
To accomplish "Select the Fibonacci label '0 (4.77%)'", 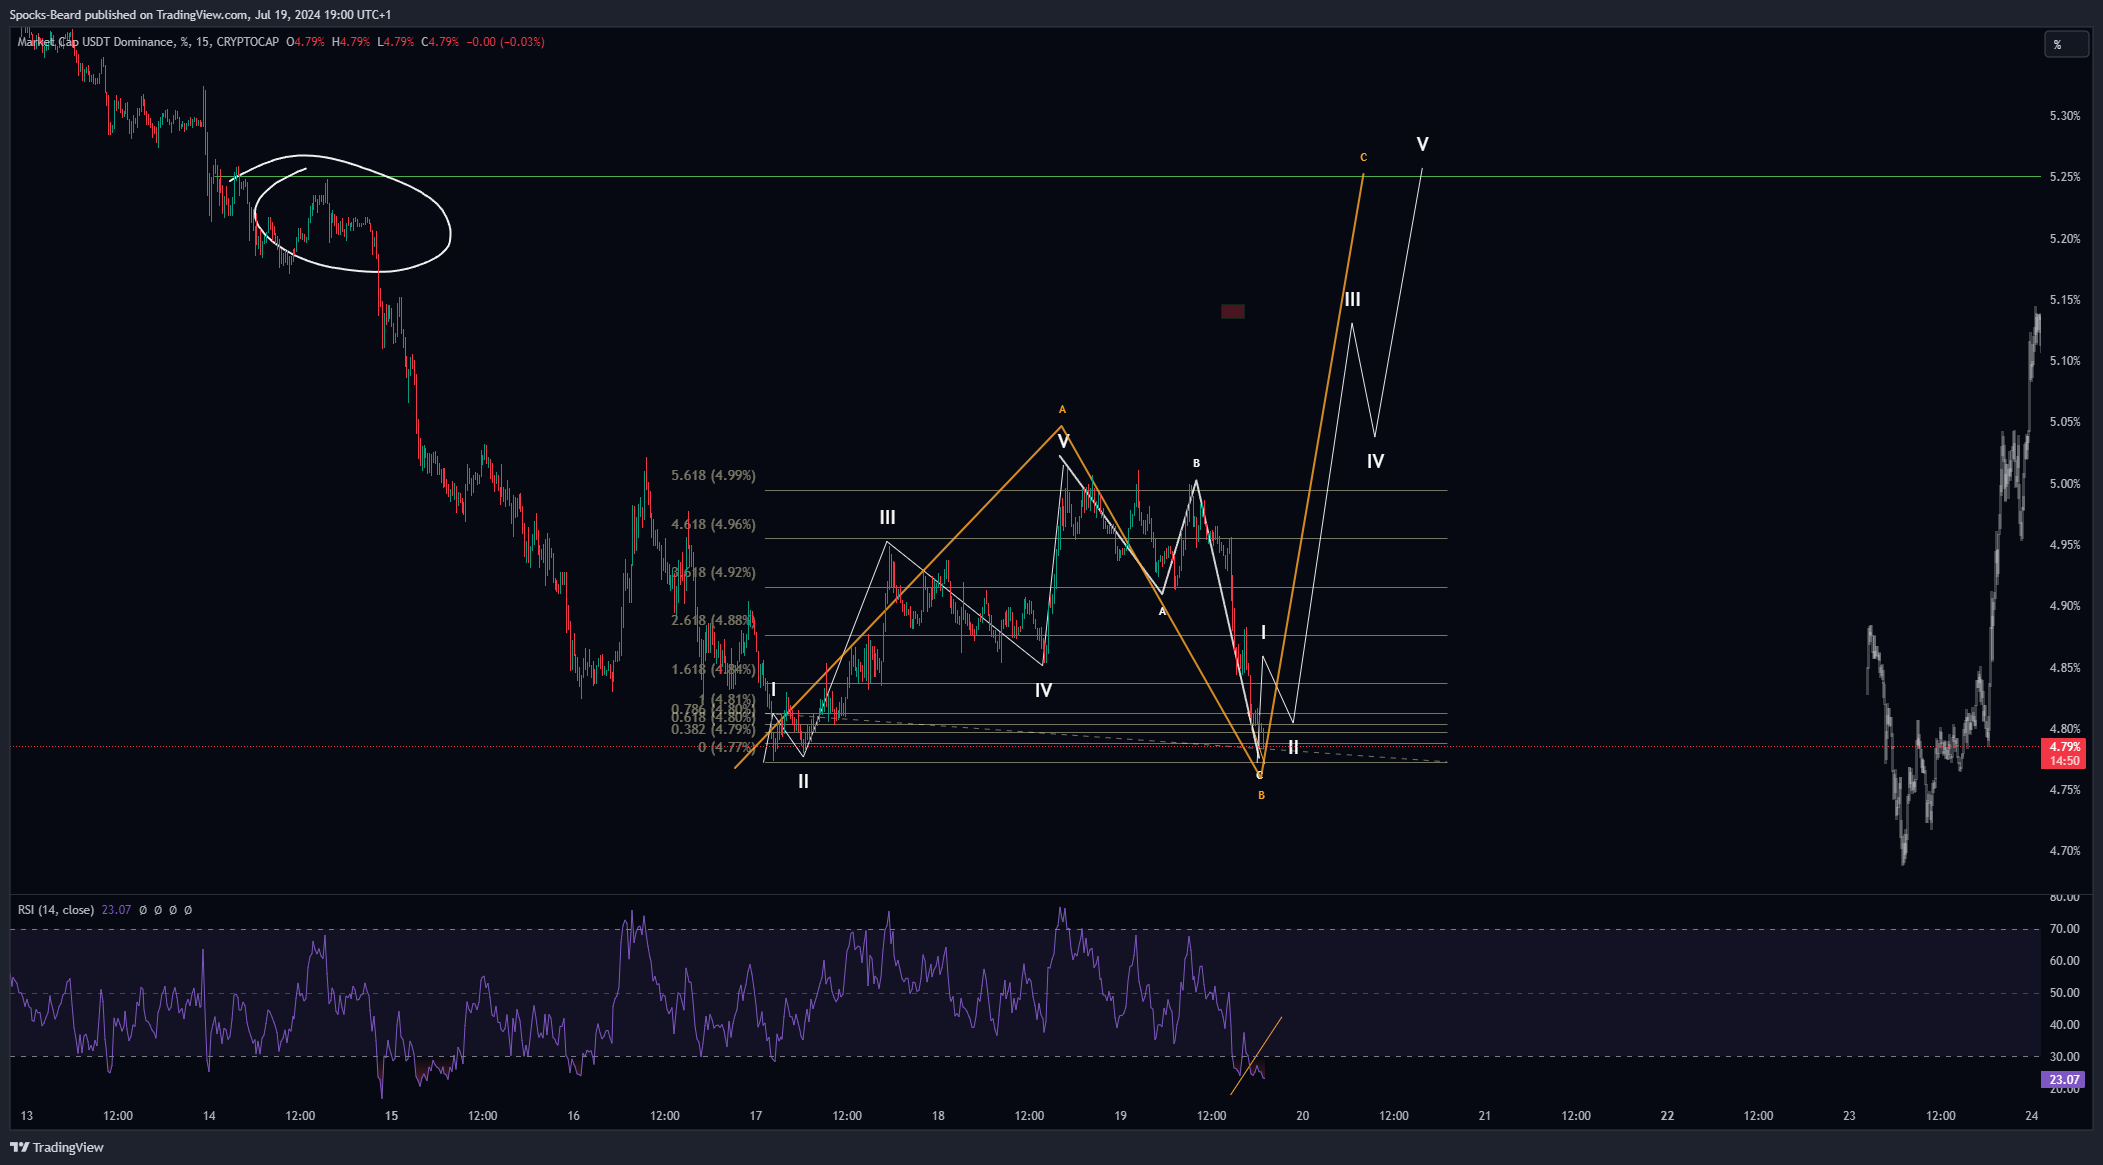I will 726,747.
